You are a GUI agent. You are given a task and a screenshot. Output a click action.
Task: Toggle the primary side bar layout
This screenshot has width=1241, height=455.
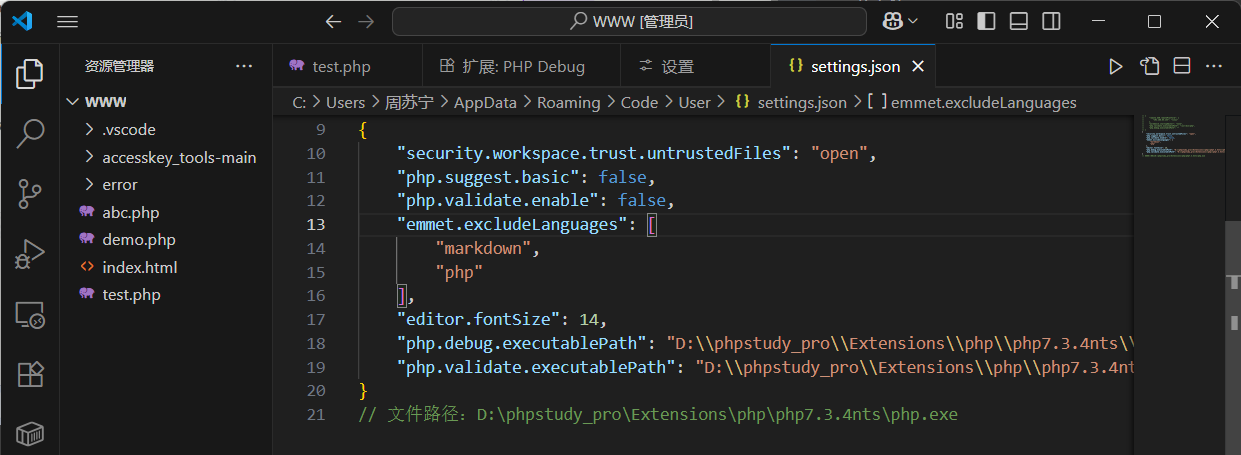(986, 21)
